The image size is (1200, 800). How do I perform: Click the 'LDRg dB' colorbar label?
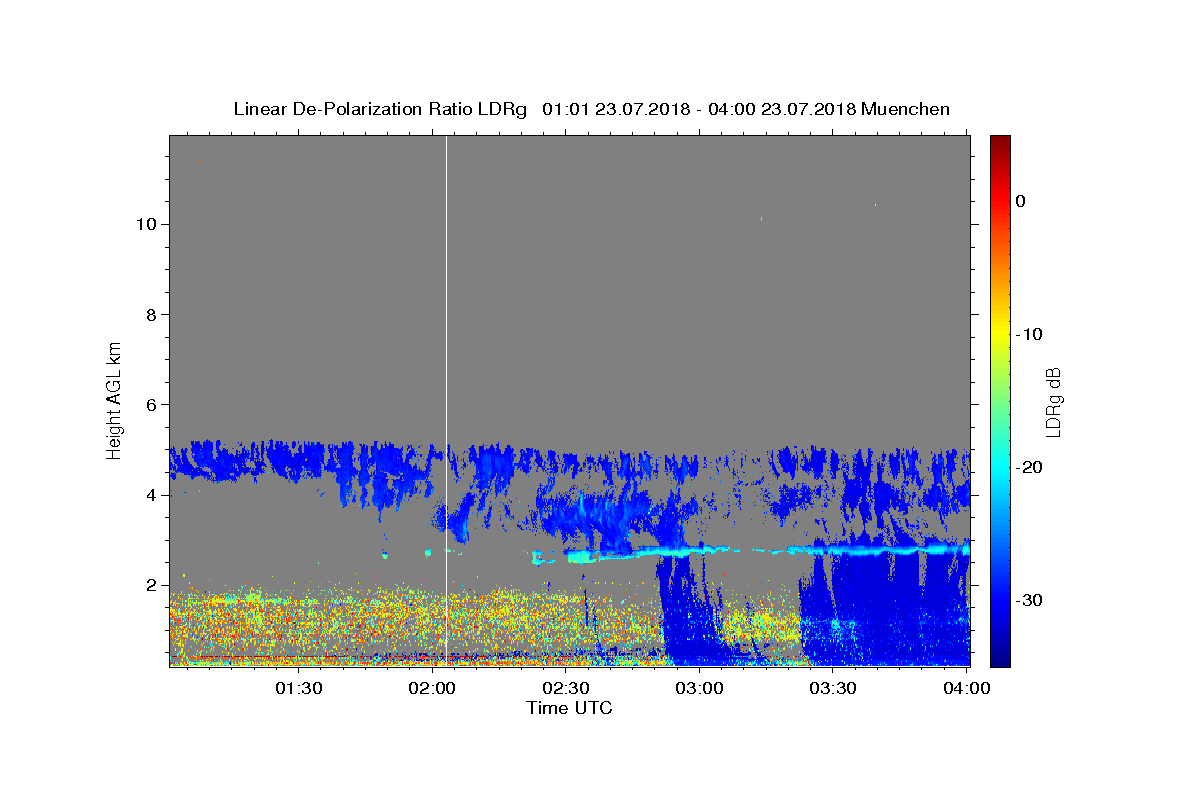(1053, 402)
